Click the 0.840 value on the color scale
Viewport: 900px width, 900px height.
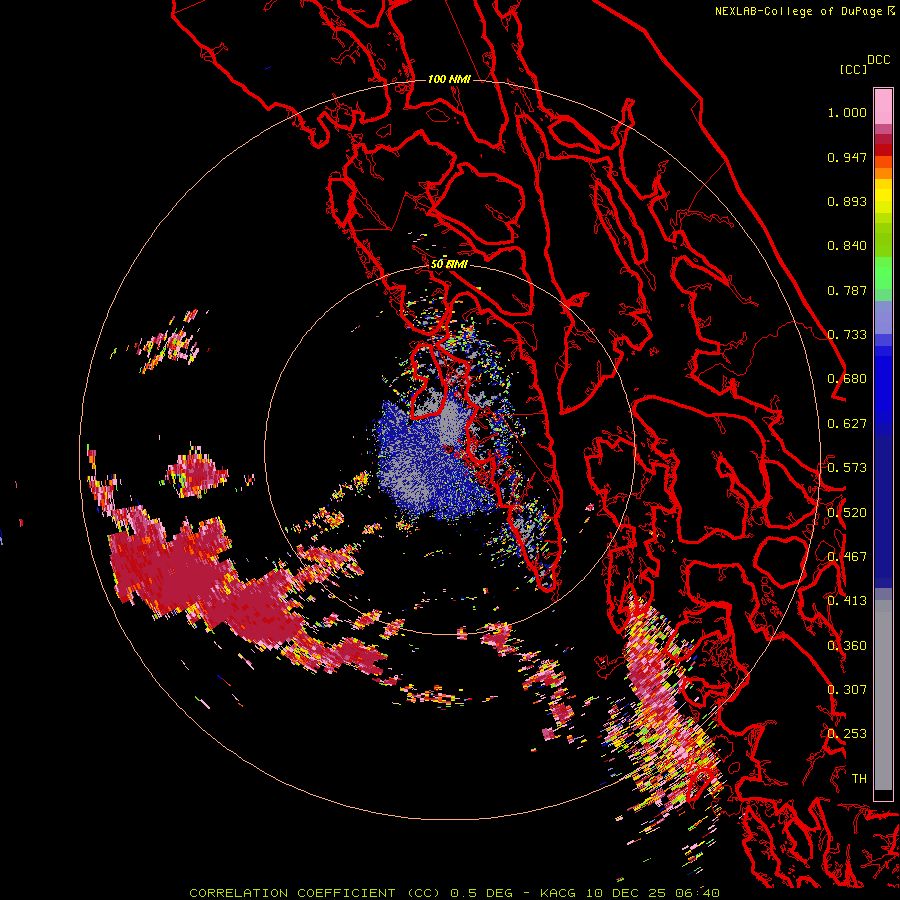click(x=847, y=246)
